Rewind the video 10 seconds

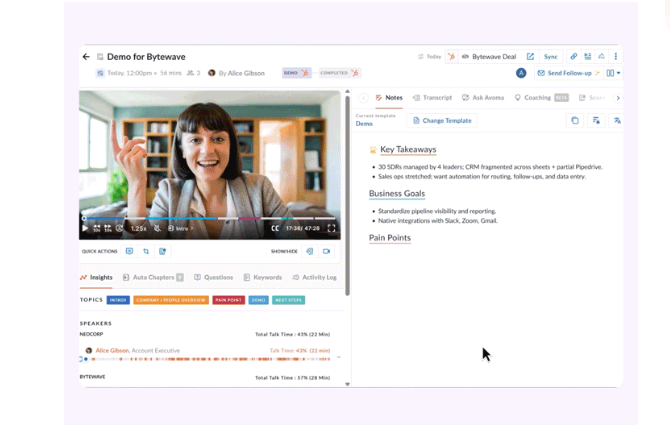[97, 228]
